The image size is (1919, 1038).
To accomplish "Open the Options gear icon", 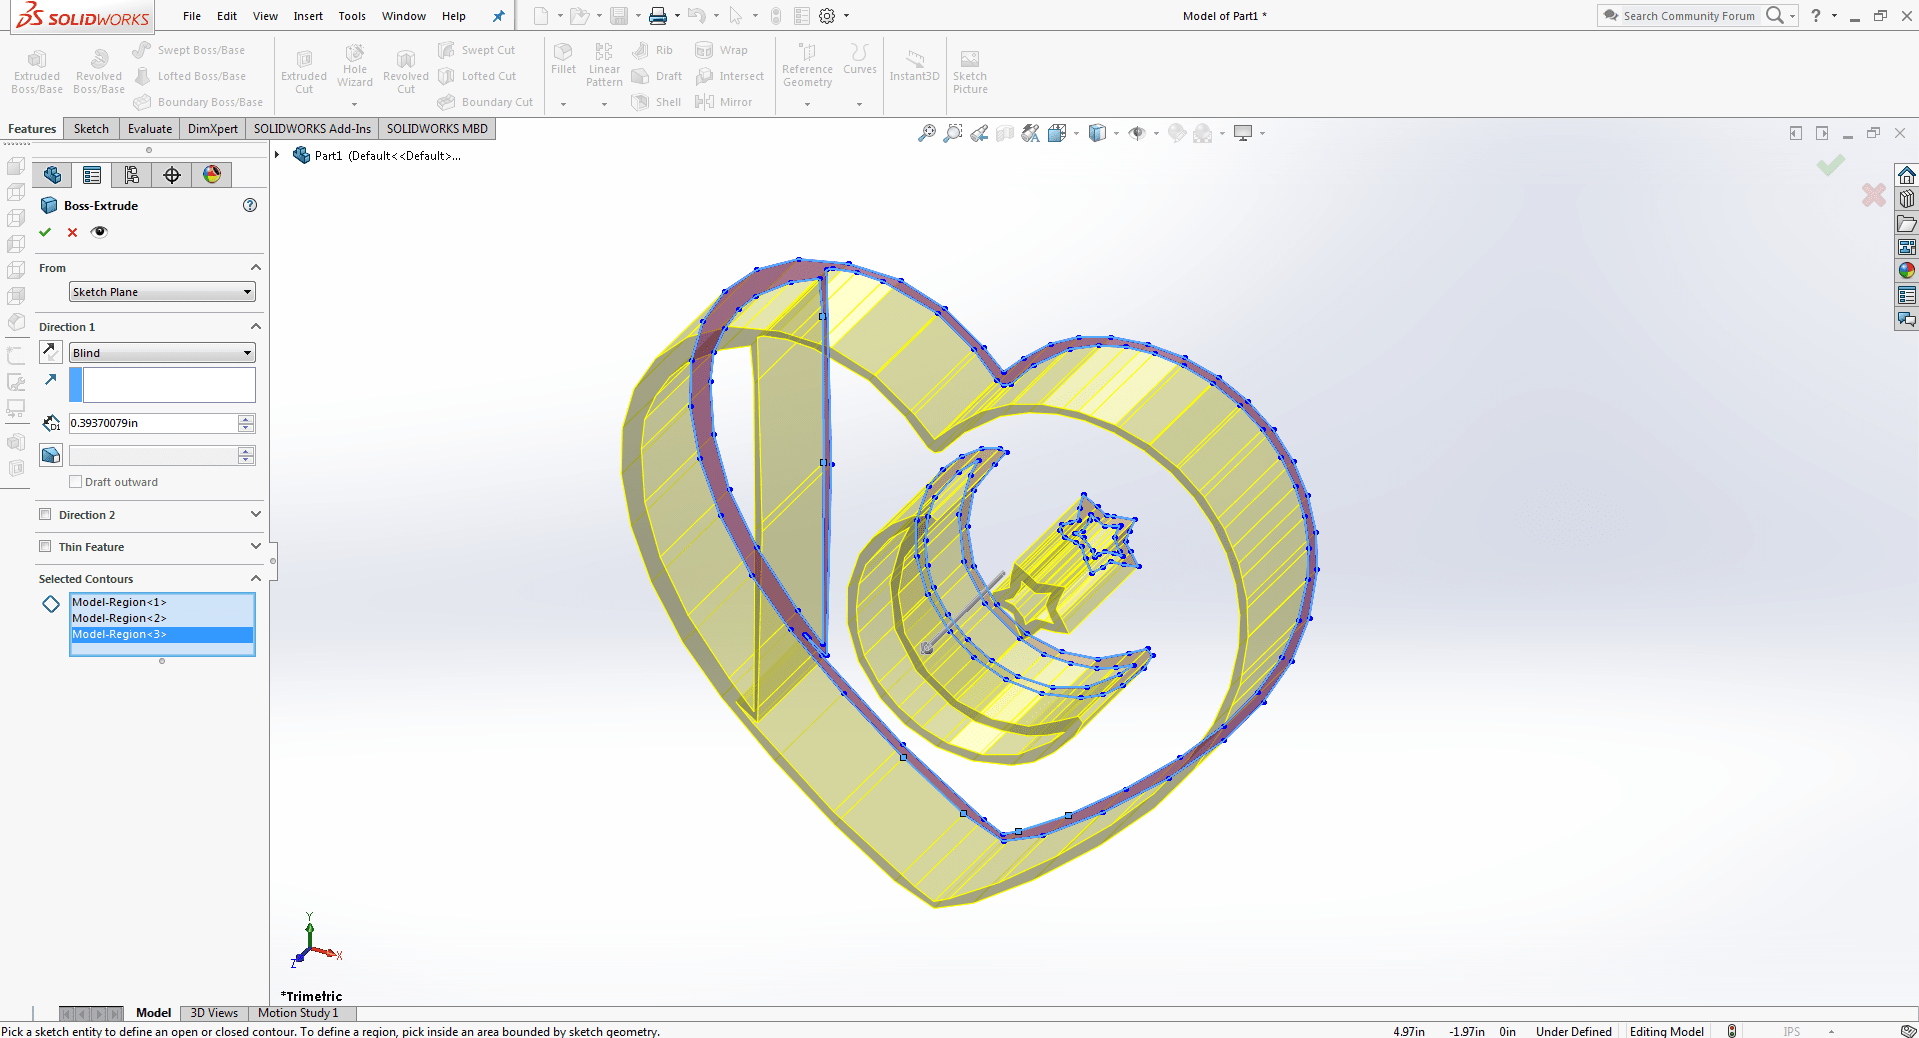I will (x=827, y=16).
